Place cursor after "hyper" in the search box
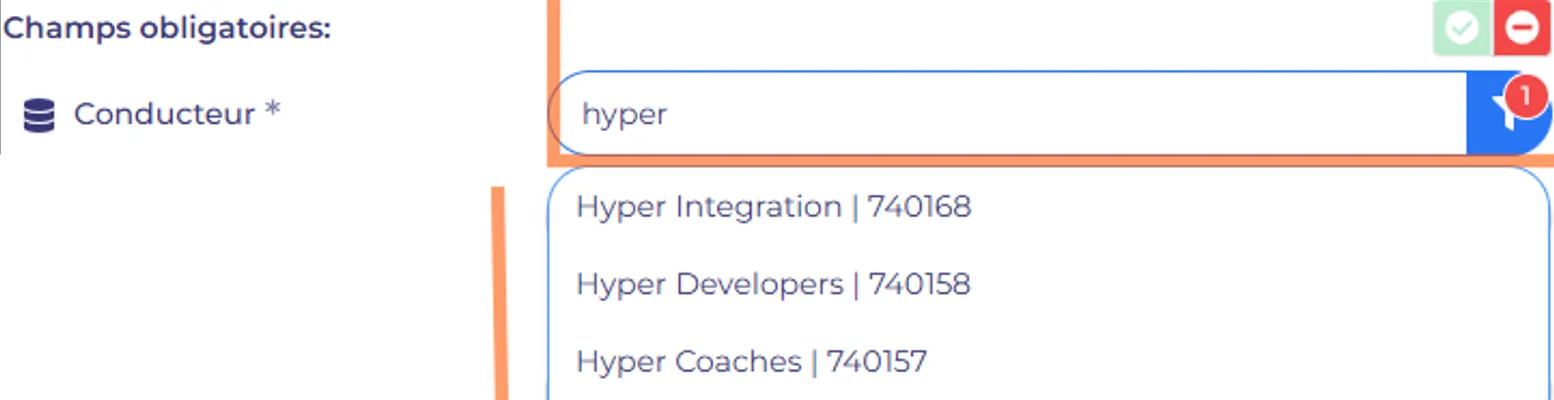 point(668,115)
